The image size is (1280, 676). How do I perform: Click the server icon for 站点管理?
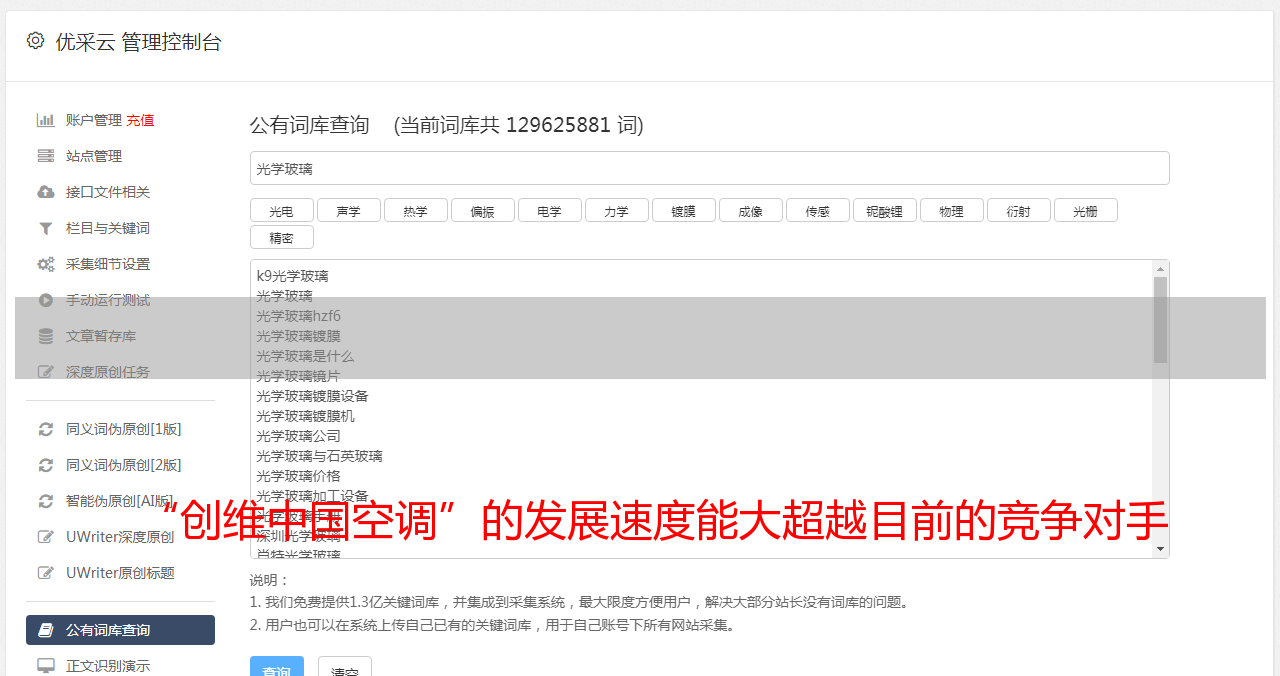45,156
